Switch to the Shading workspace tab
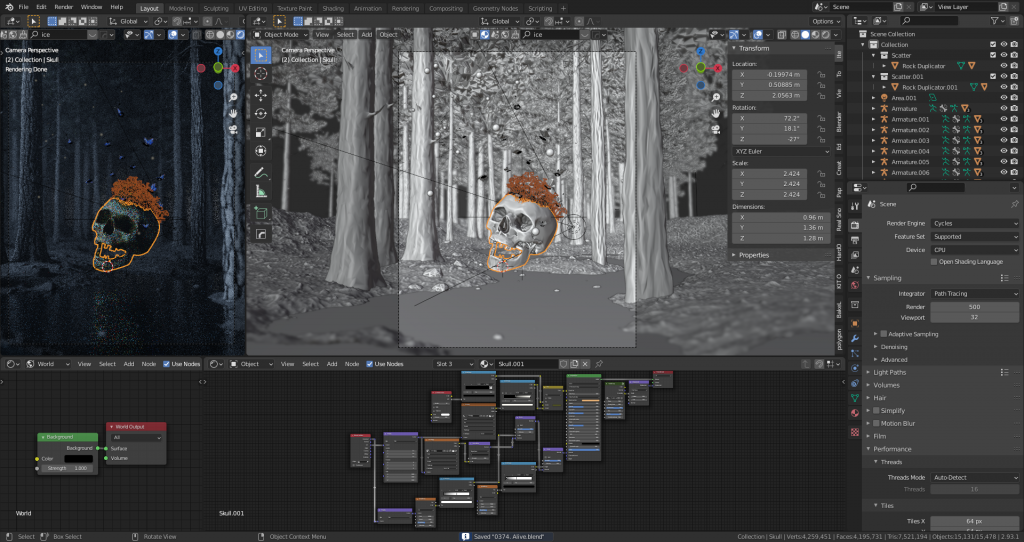 coord(332,8)
